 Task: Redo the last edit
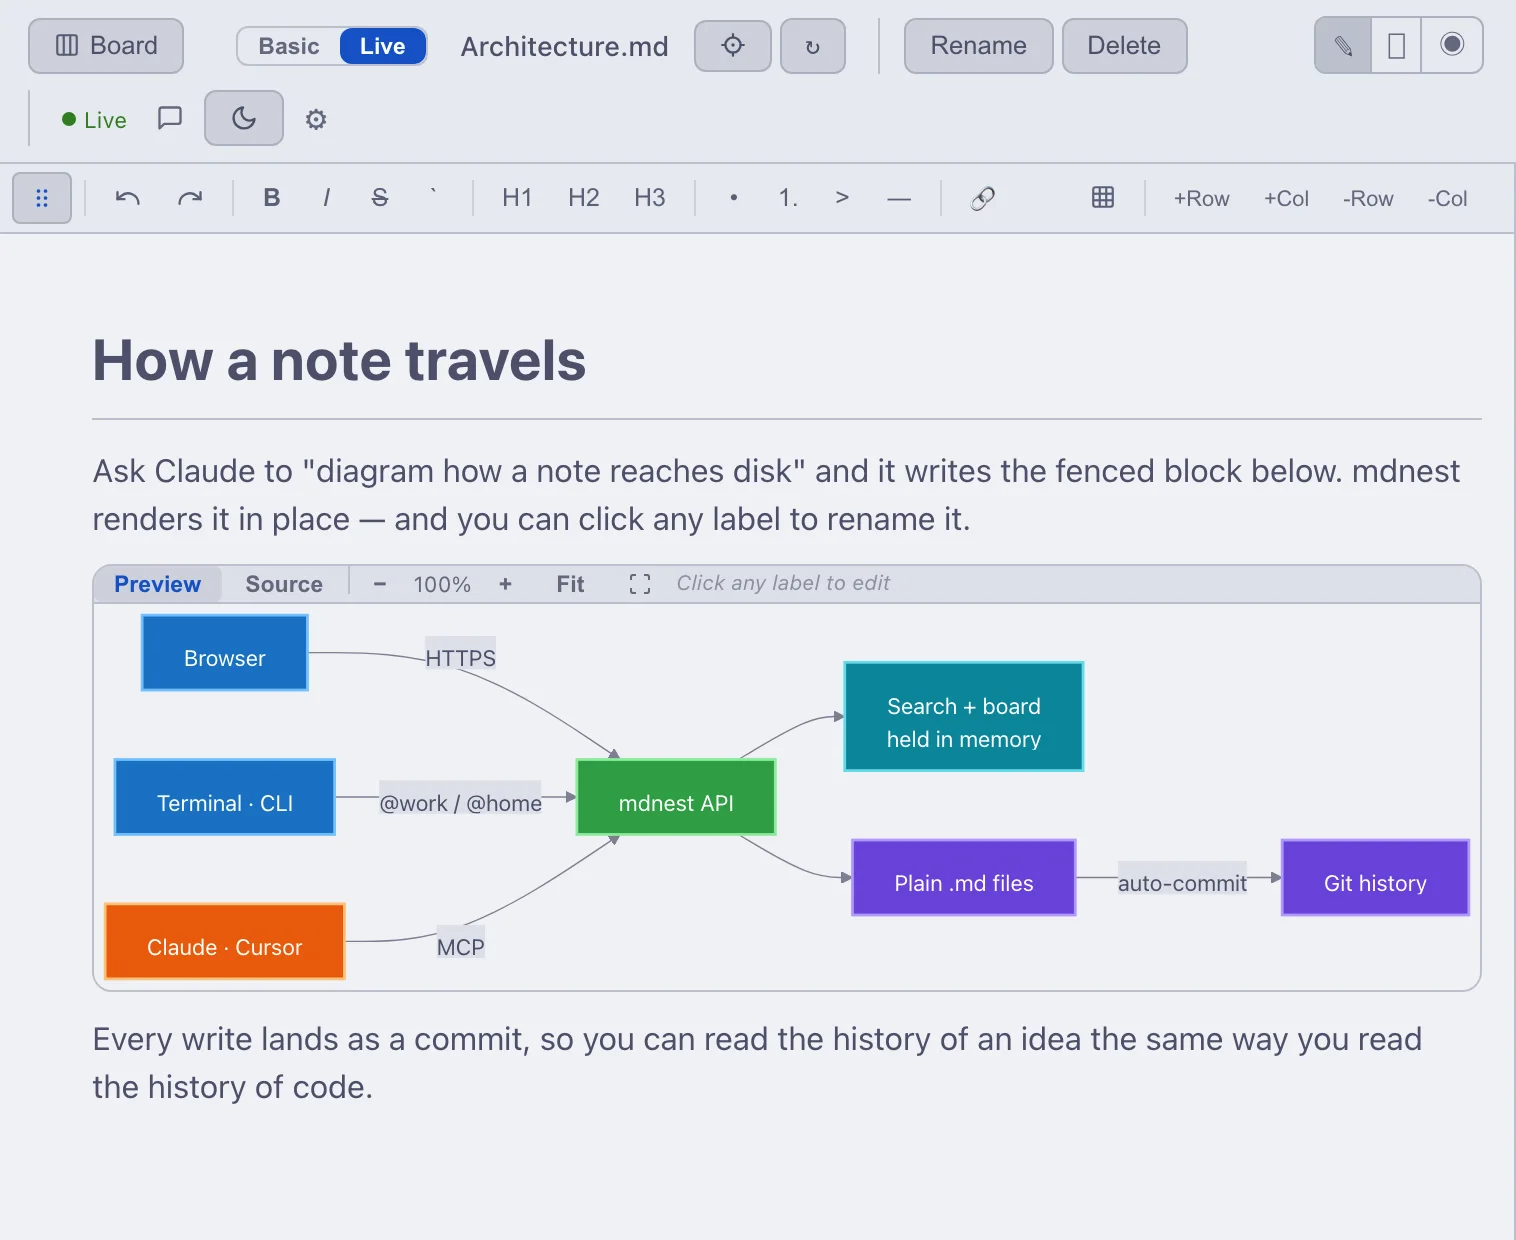coord(190,198)
